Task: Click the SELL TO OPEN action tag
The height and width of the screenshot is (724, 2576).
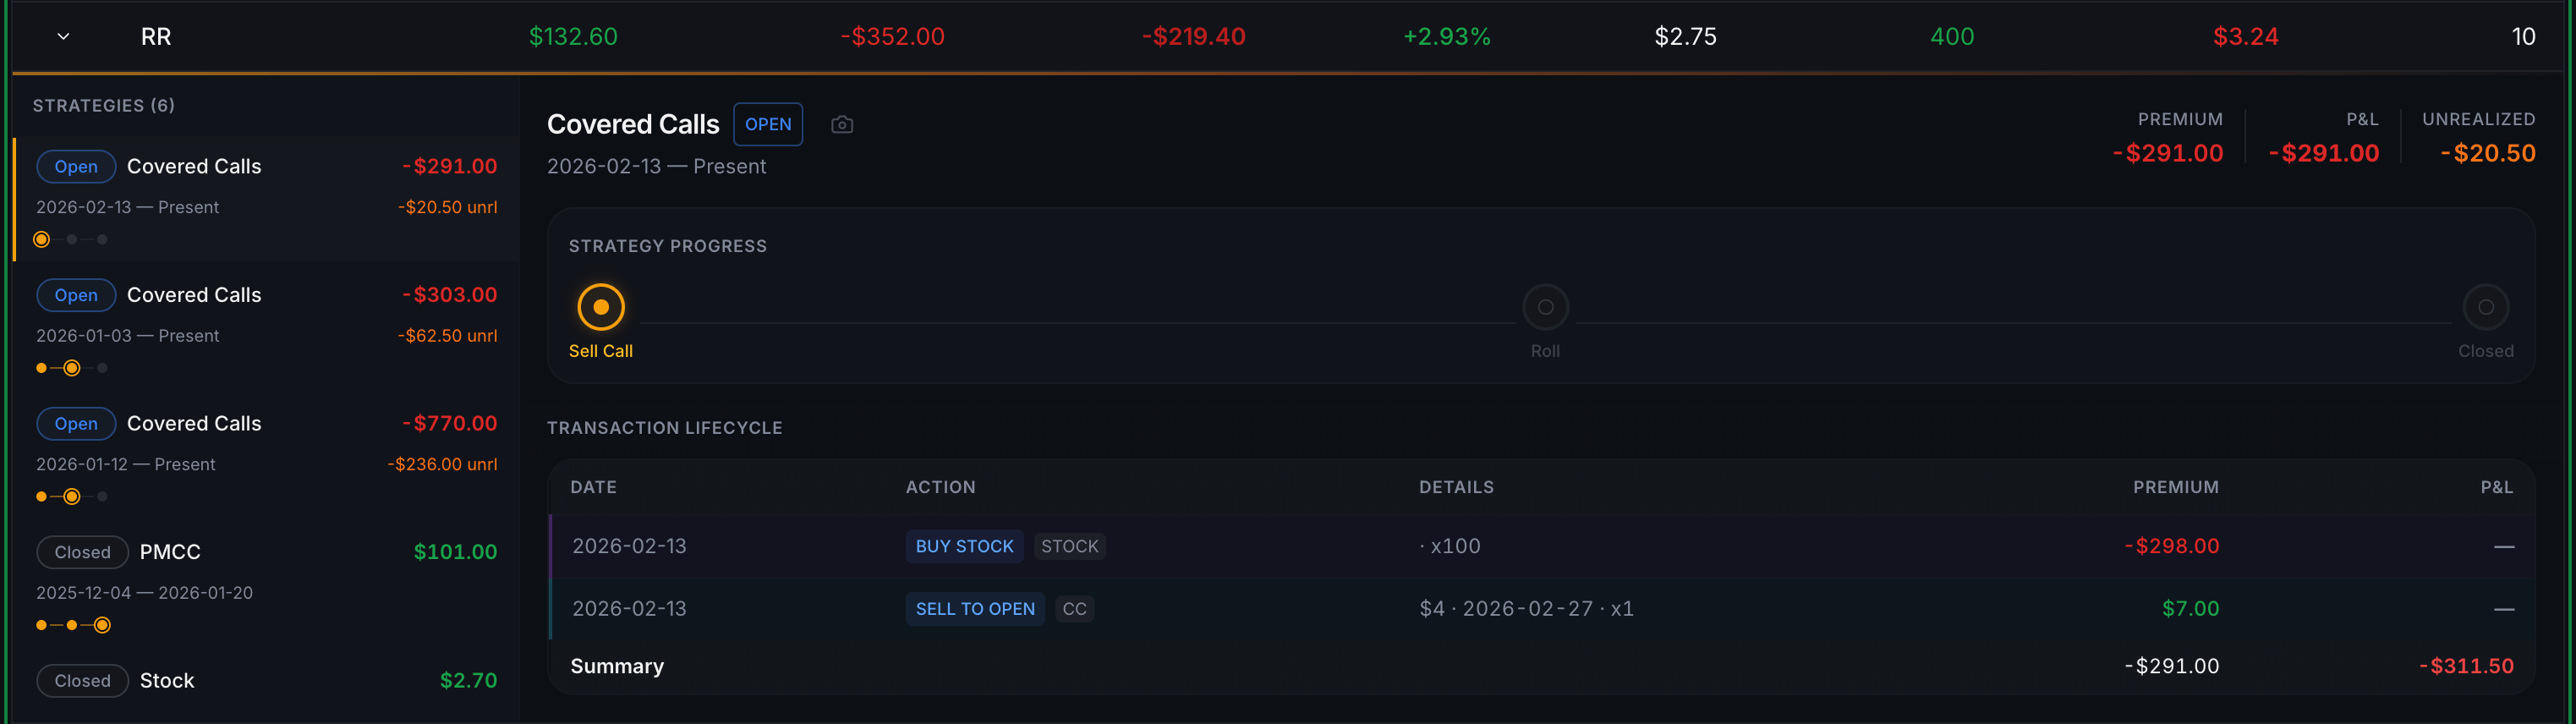Action: [x=975, y=609]
